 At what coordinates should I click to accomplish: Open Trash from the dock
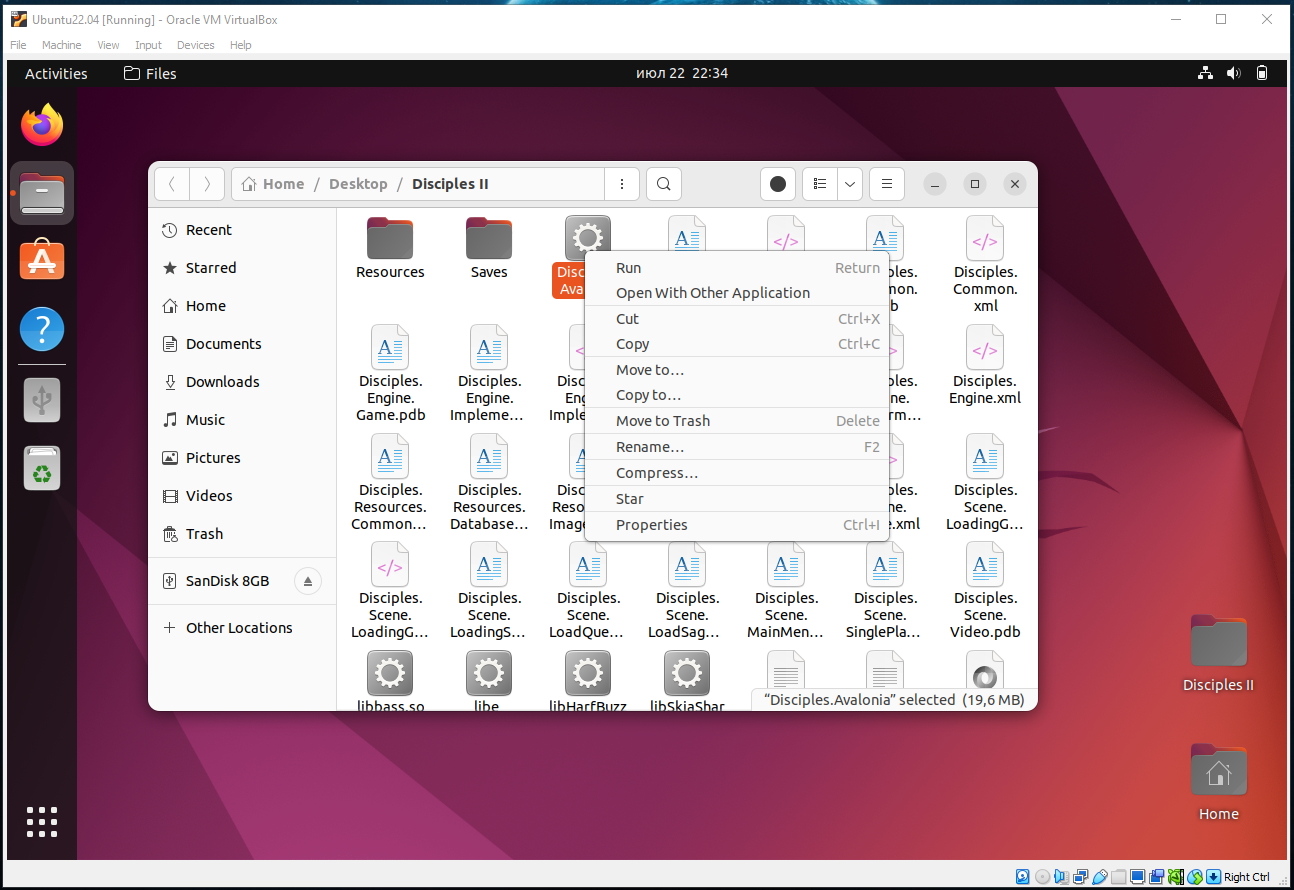pos(42,468)
